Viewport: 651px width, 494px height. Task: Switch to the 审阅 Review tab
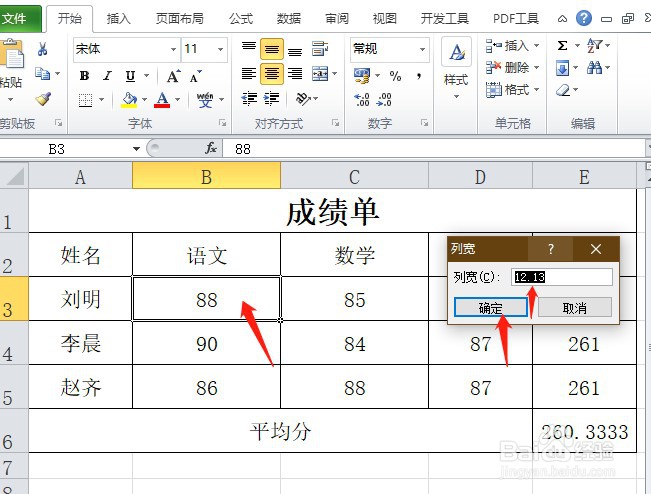pos(337,19)
